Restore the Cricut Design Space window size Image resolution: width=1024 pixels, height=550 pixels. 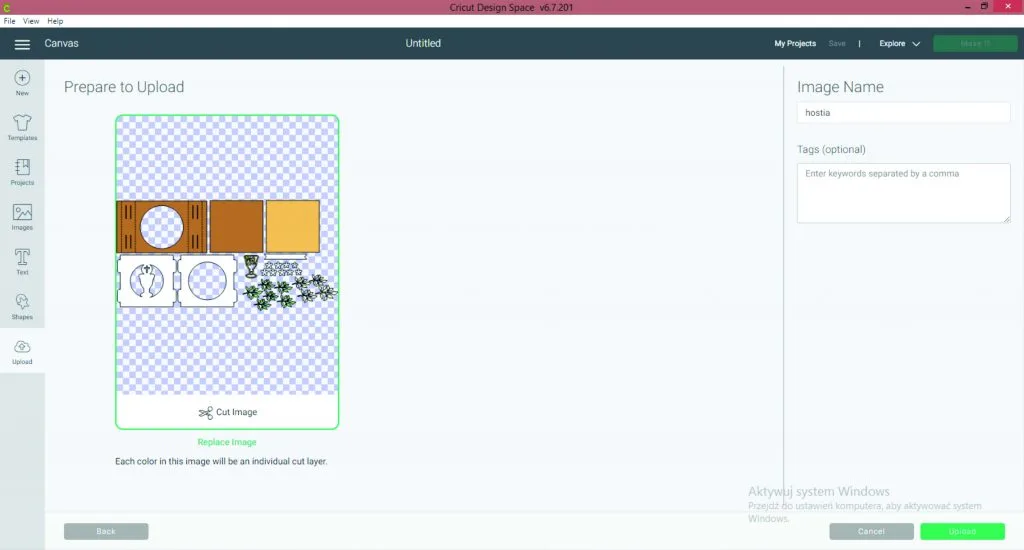(x=984, y=7)
